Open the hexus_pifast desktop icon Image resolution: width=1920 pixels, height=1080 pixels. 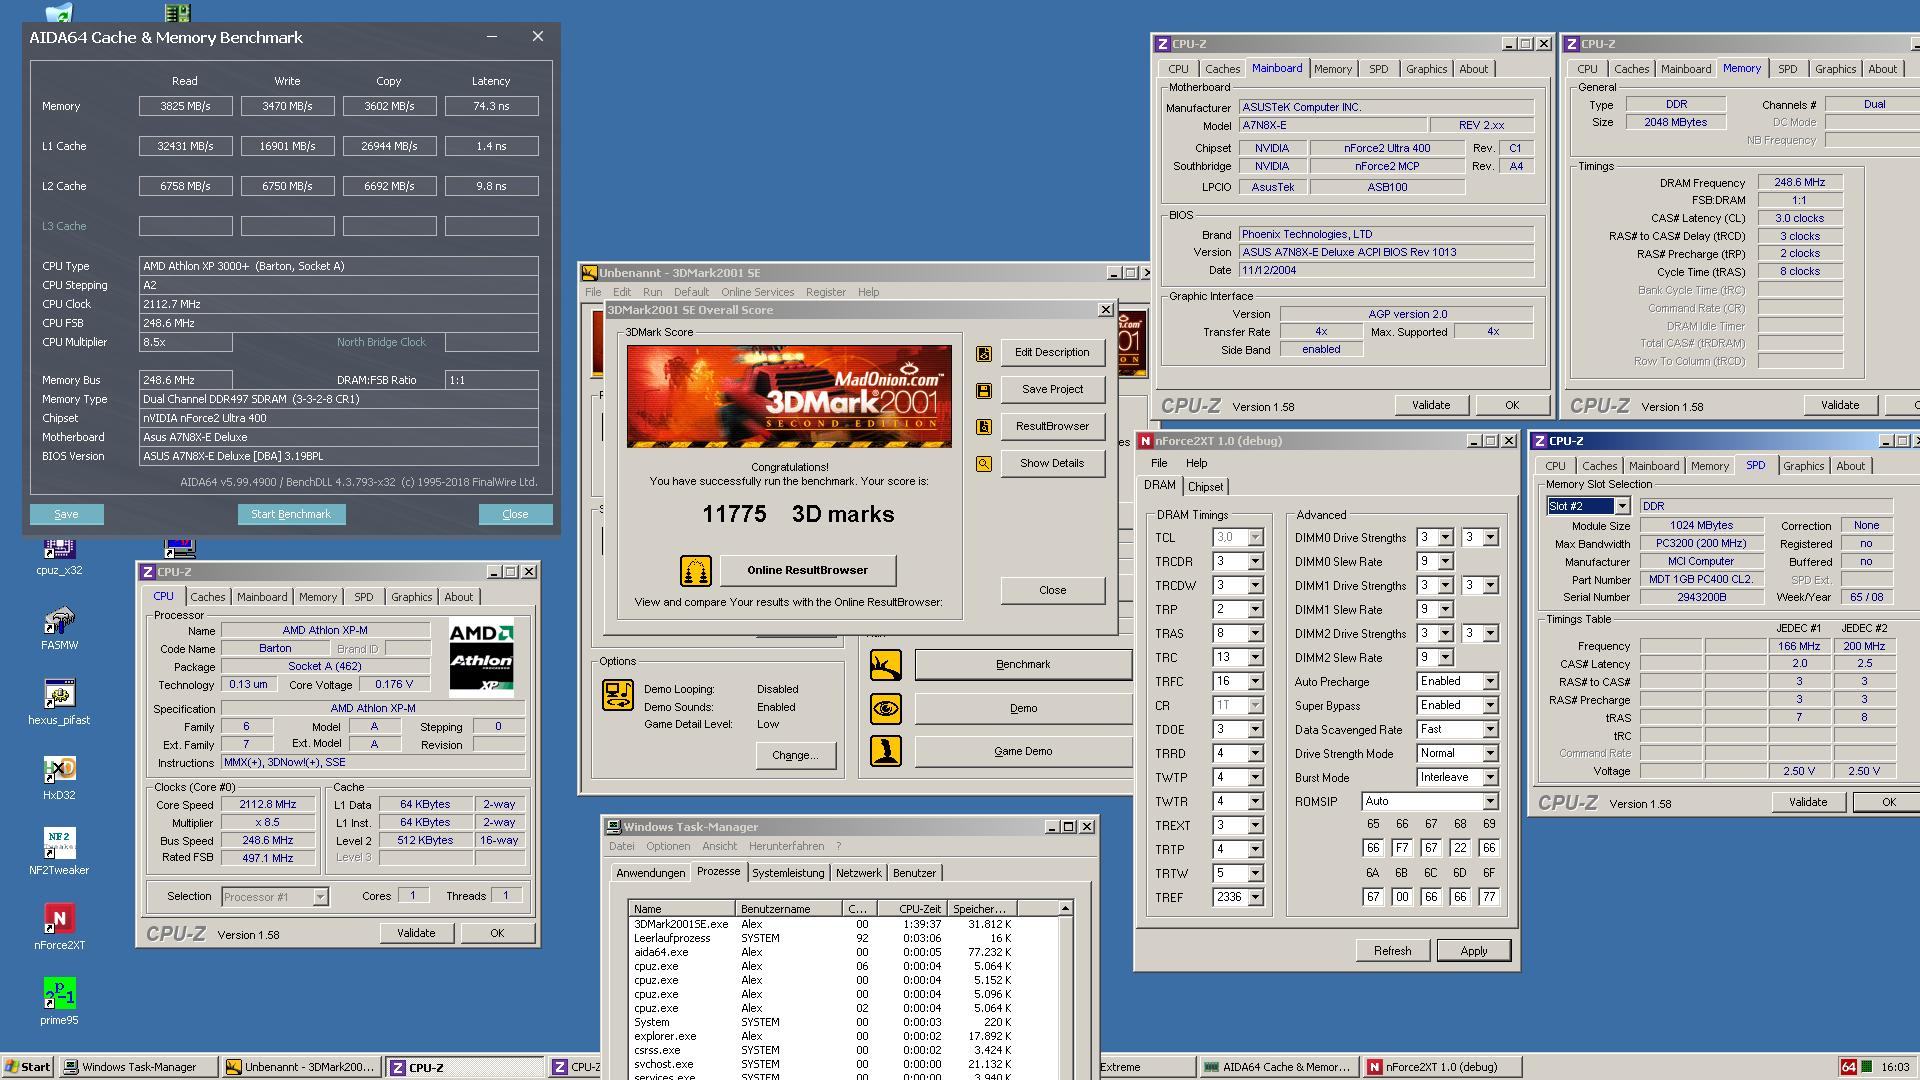click(x=59, y=702)
